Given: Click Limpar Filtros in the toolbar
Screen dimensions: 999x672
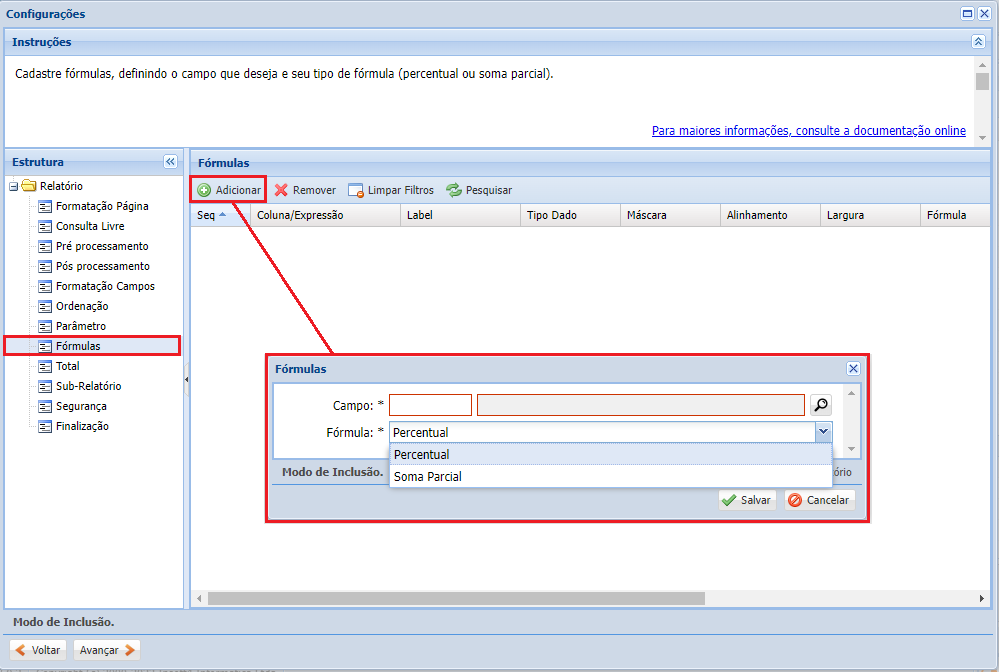Looking at the screenshot, I should 391,190.
